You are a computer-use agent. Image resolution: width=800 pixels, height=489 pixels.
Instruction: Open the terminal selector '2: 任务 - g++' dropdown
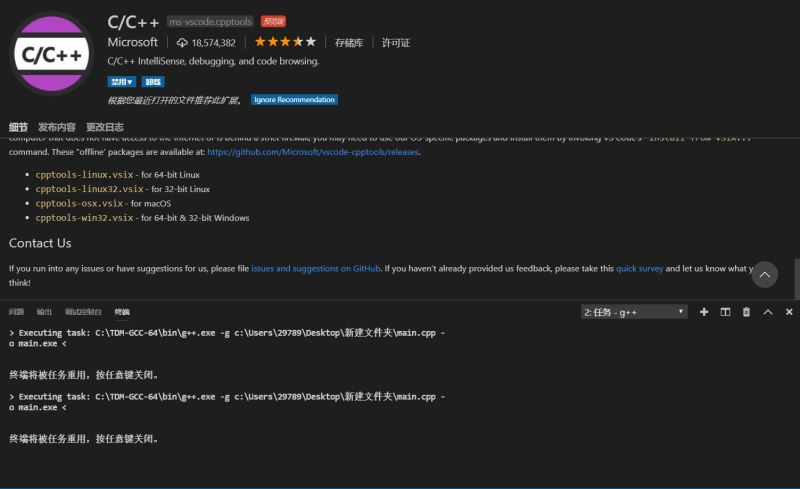pyautogui.click(x=634, y=312)
